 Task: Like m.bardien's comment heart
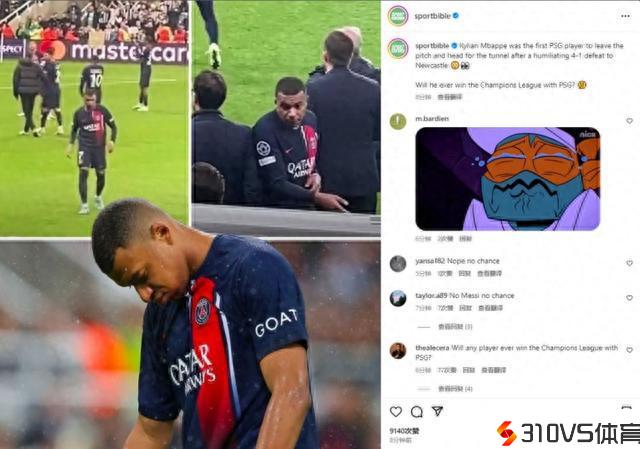click(629, 121)
